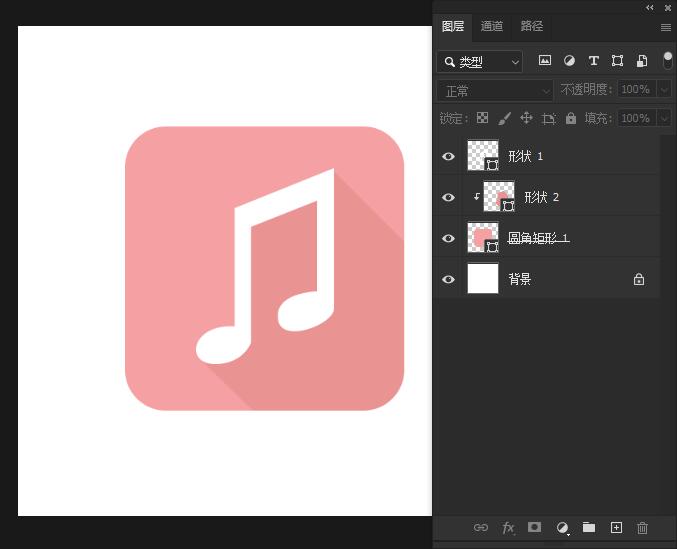Click the lock icon on 背景 layer

pyautogui.click(x=639, y=279)
